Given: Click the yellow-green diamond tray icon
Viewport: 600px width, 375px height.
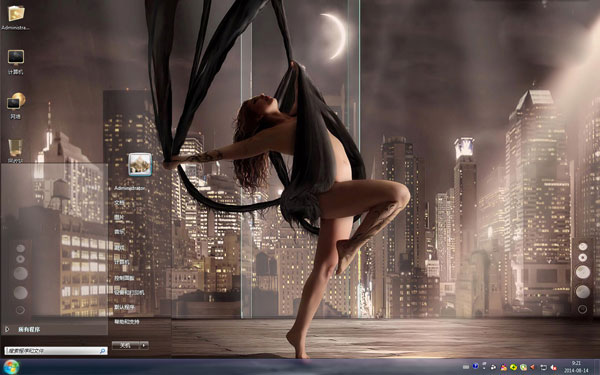Looking at the screenshot, I should 513,367.
